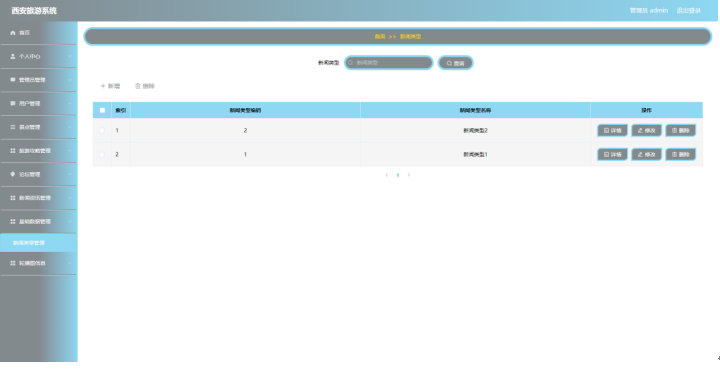This screenshot has width=720, height=370.
Task: Select page number 1 in pagination
Action: click(398, 175)
